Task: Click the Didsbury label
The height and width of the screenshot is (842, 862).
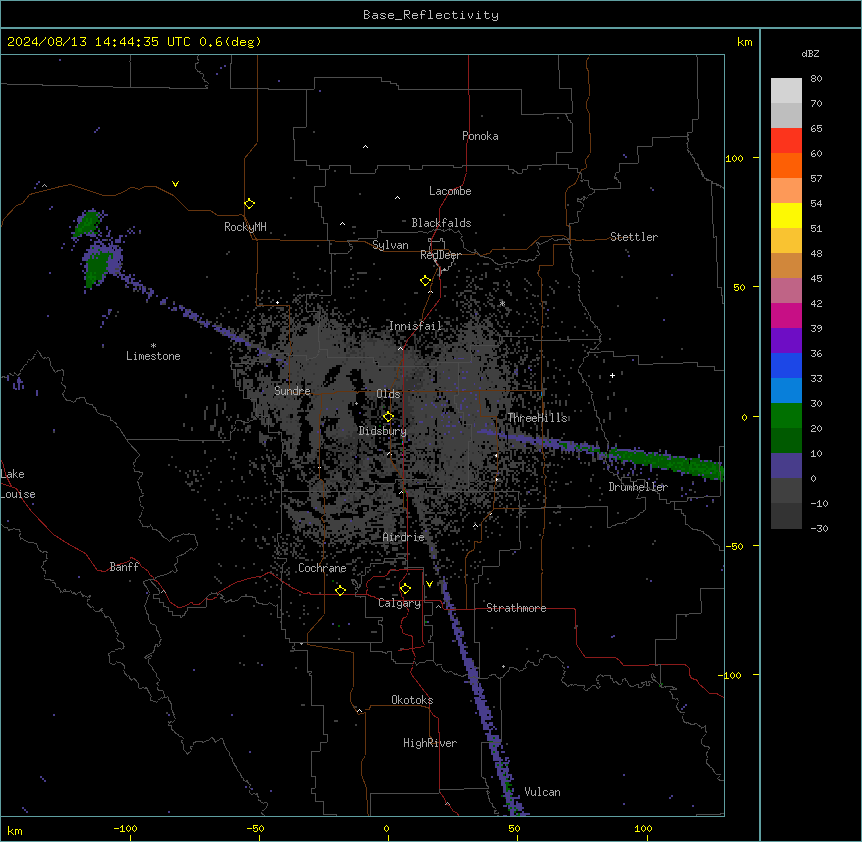Action: pyautogui.click(x=383, y=431)
